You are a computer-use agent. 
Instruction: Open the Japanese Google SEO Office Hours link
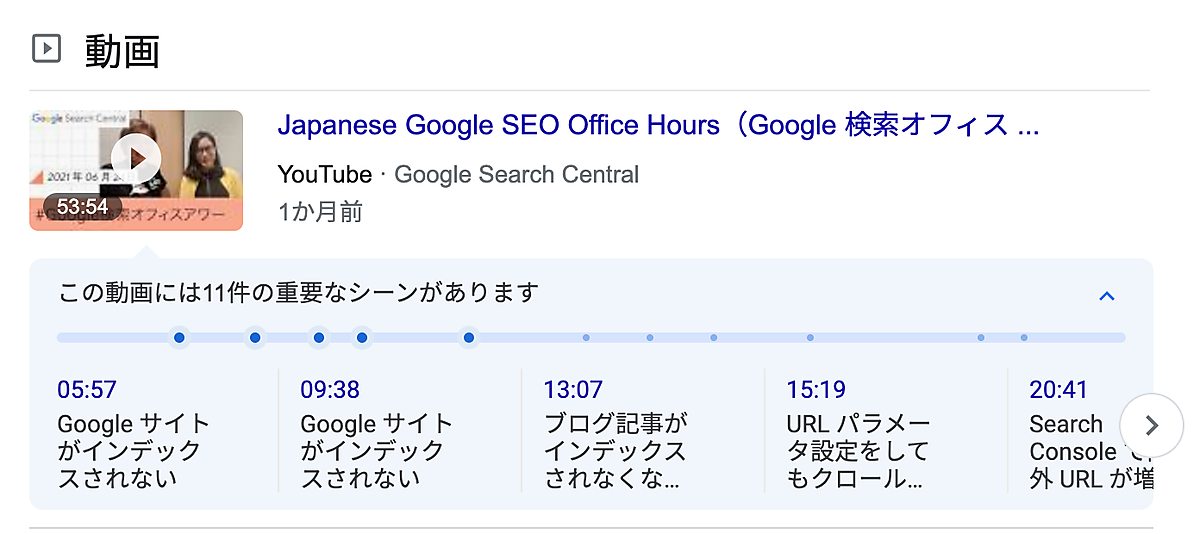(658, 126)
